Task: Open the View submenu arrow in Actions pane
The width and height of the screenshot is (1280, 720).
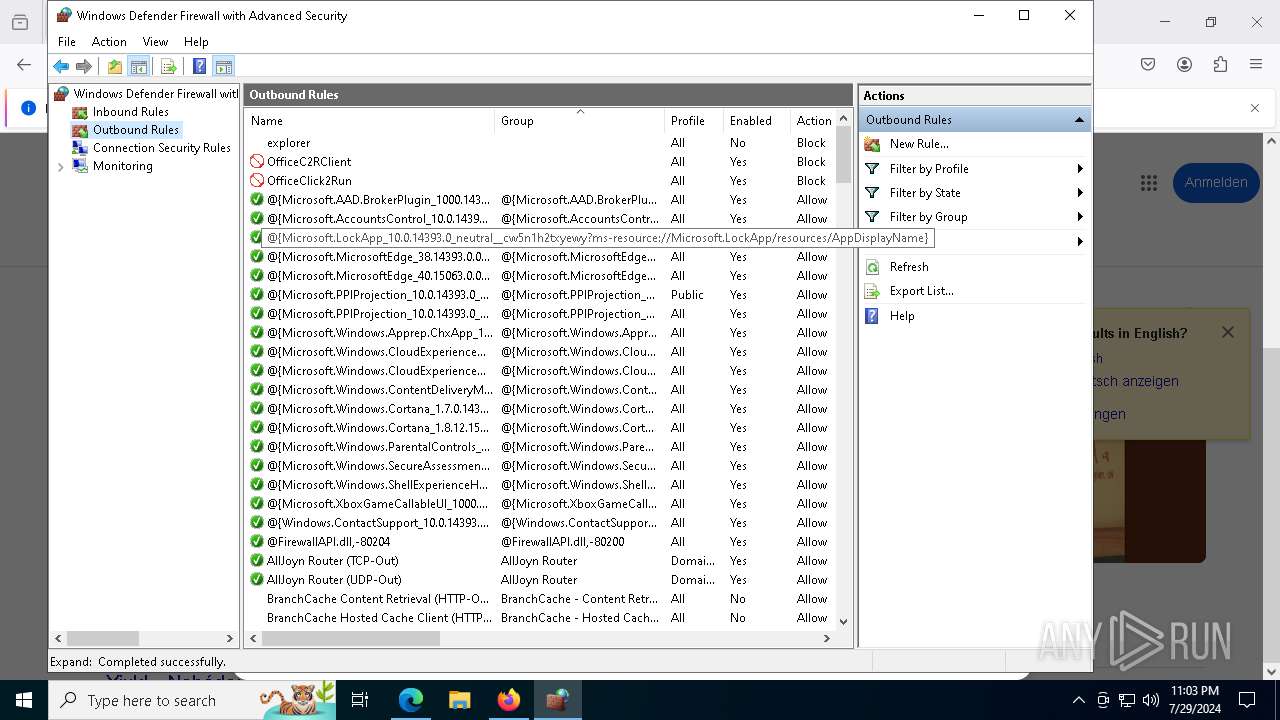Action: pyautogui.click(x=1080, y=241)
